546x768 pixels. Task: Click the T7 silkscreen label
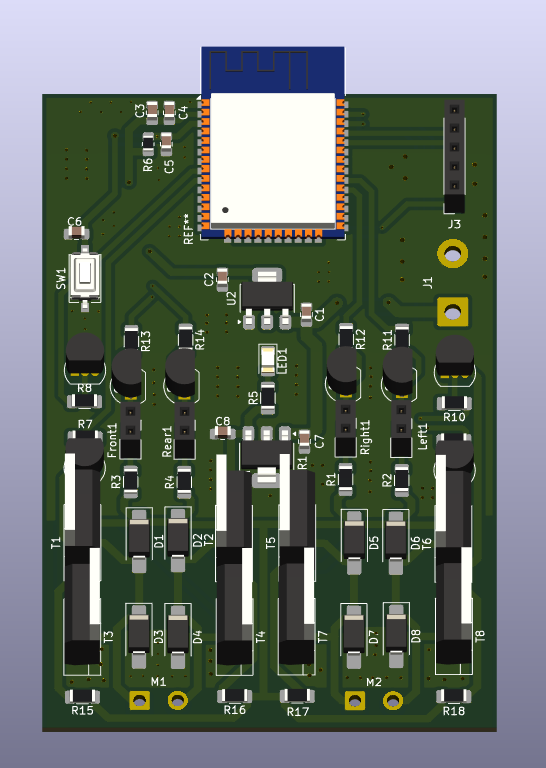pos(322,636)
